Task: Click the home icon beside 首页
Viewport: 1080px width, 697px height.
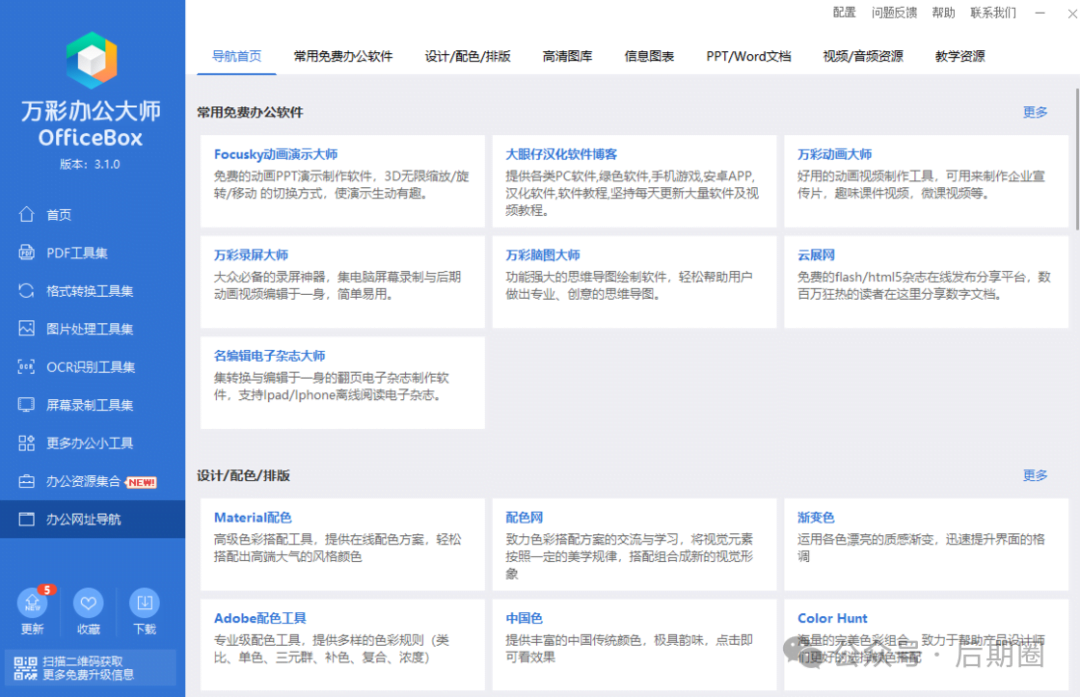Action: coord(26,214)
